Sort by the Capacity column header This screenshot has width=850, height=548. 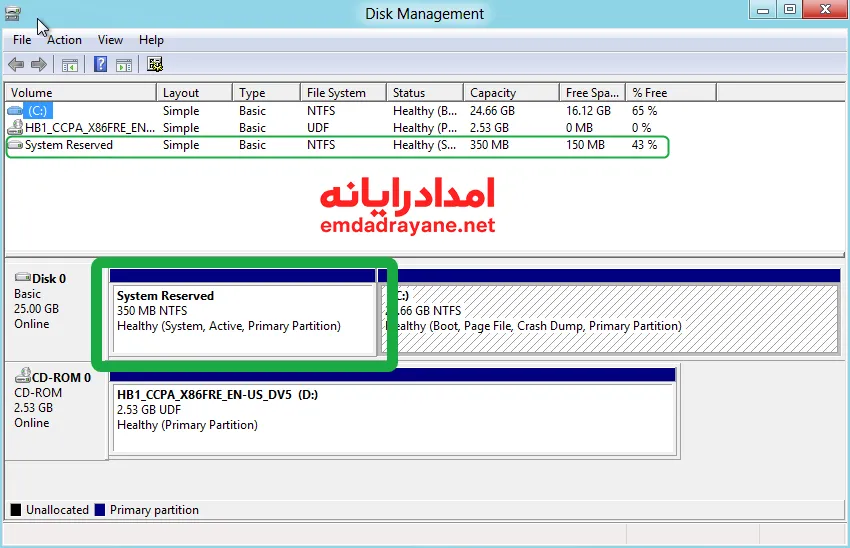(511, 93)
